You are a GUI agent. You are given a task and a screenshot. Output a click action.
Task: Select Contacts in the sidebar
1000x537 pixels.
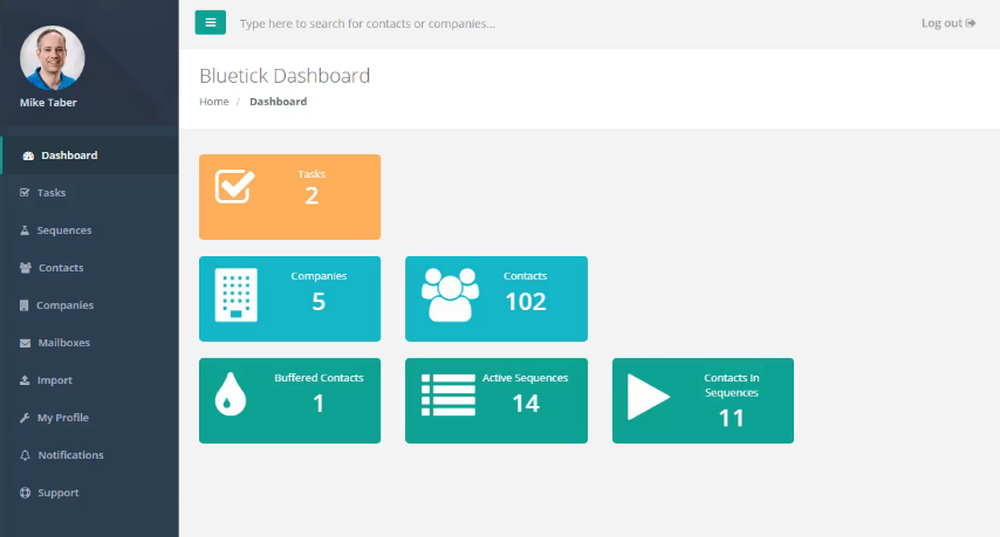click(90, 268)
